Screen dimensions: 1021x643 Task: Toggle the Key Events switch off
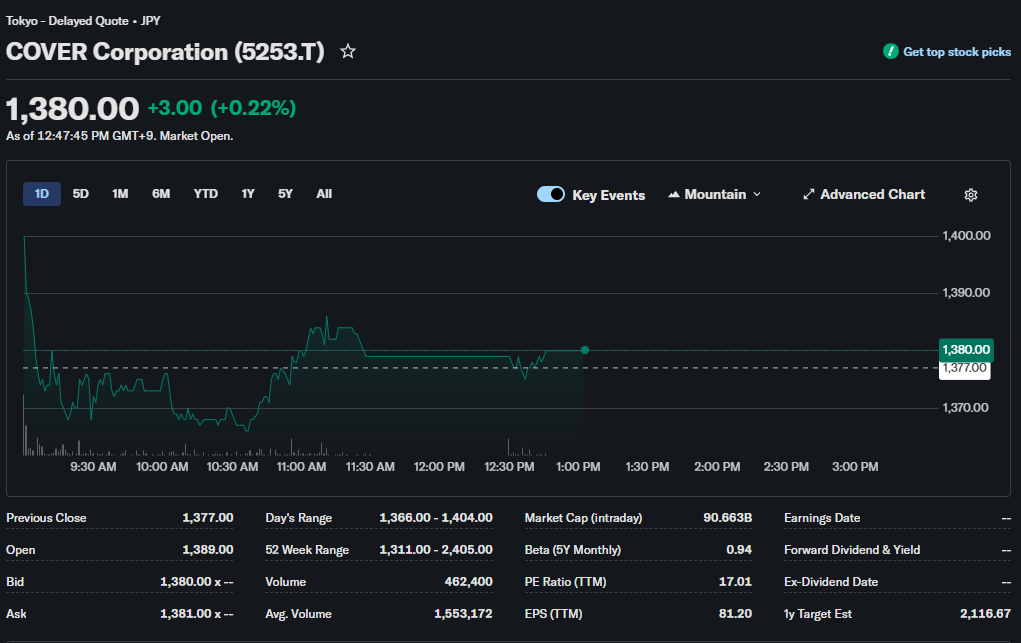click(551, 194)
